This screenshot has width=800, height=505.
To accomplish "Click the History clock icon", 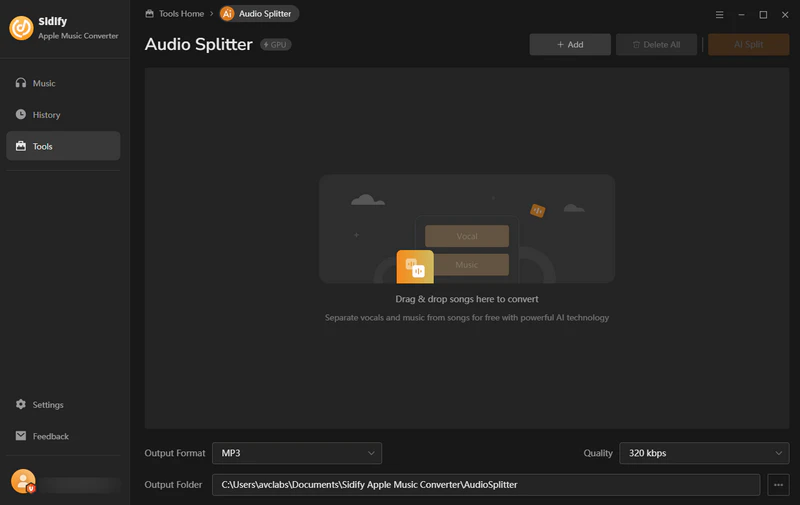I will coord(20,114).
